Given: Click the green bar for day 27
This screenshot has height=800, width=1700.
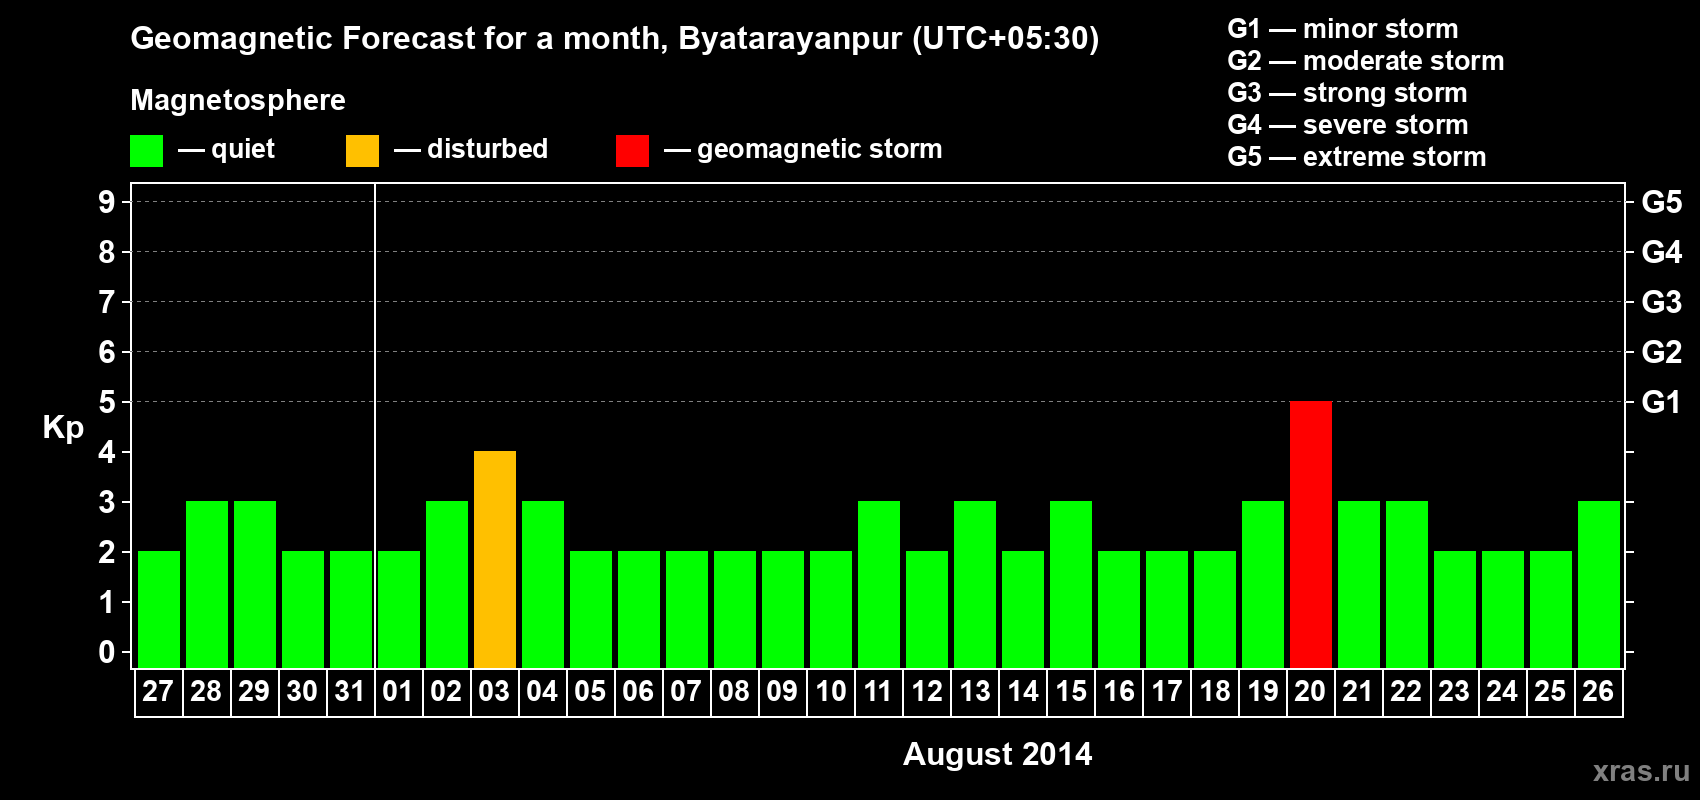Looking at the screenshot, I should [x=159, y=609].
